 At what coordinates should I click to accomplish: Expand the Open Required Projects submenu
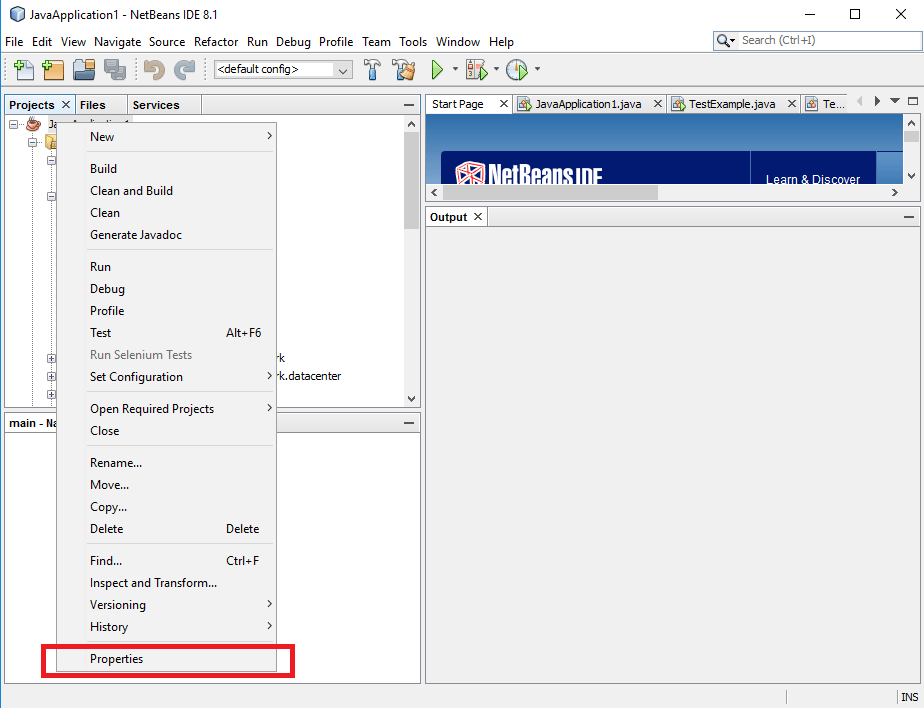pyautogui.click(x=269, y=408)
